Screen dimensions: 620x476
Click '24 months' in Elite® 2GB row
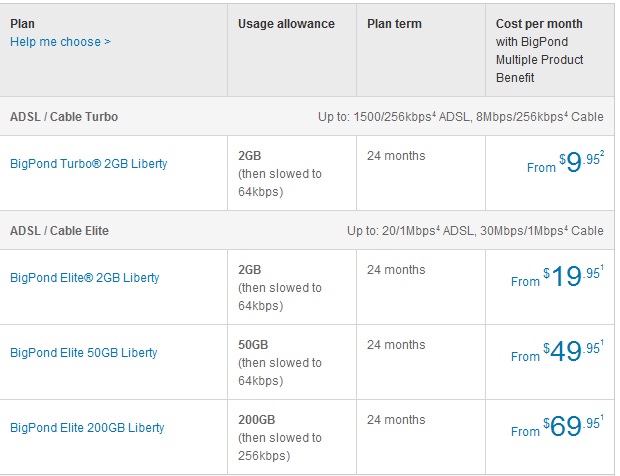click(x=396, y=270)
